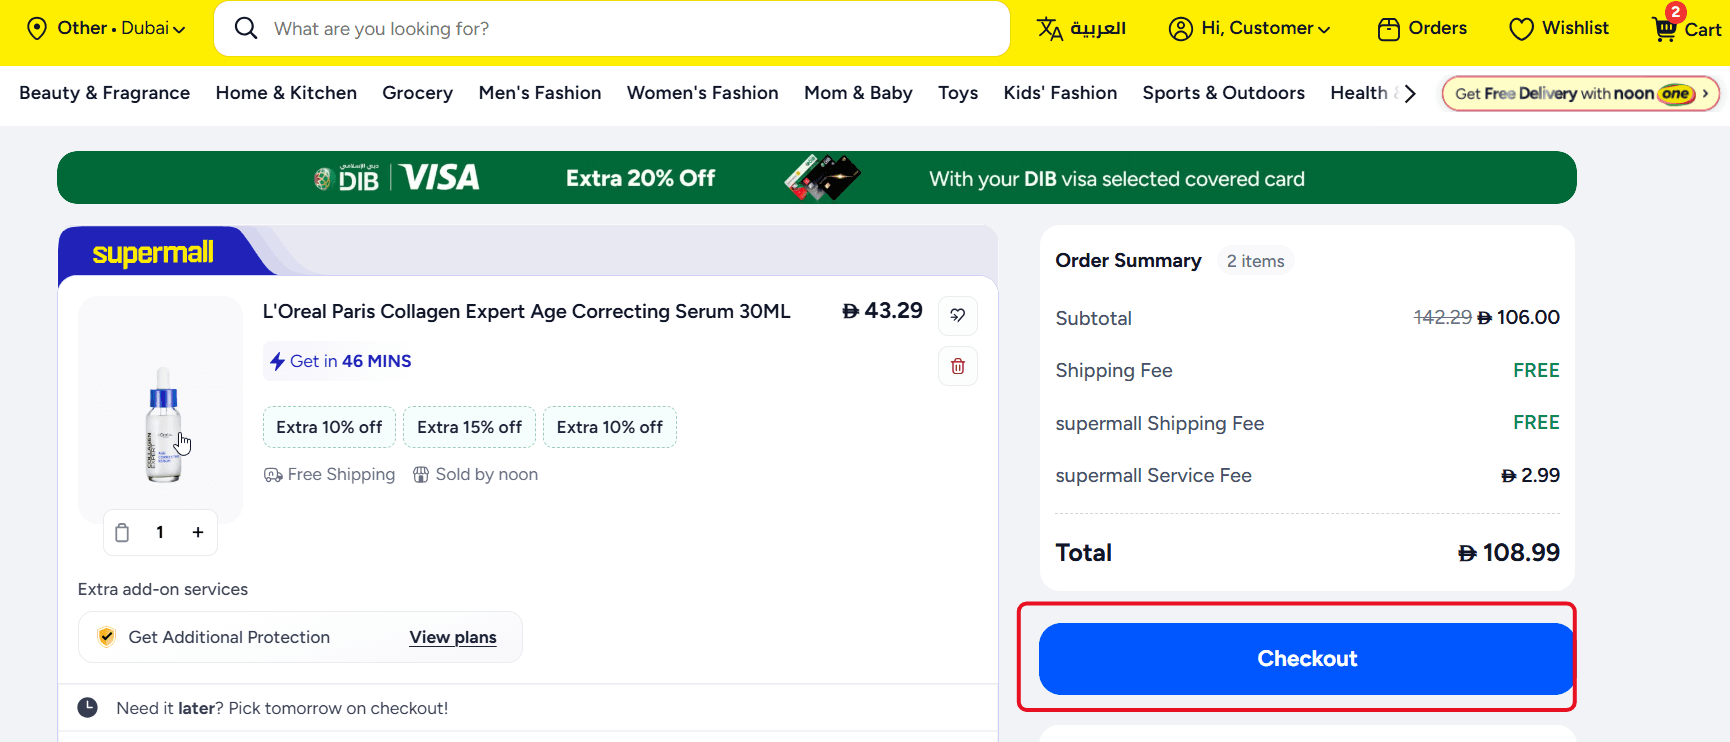The image size is (1730, 742).
Task: Click the location pin icon next to Dubai
Action: pyautogui.click(x=37, y=28)
